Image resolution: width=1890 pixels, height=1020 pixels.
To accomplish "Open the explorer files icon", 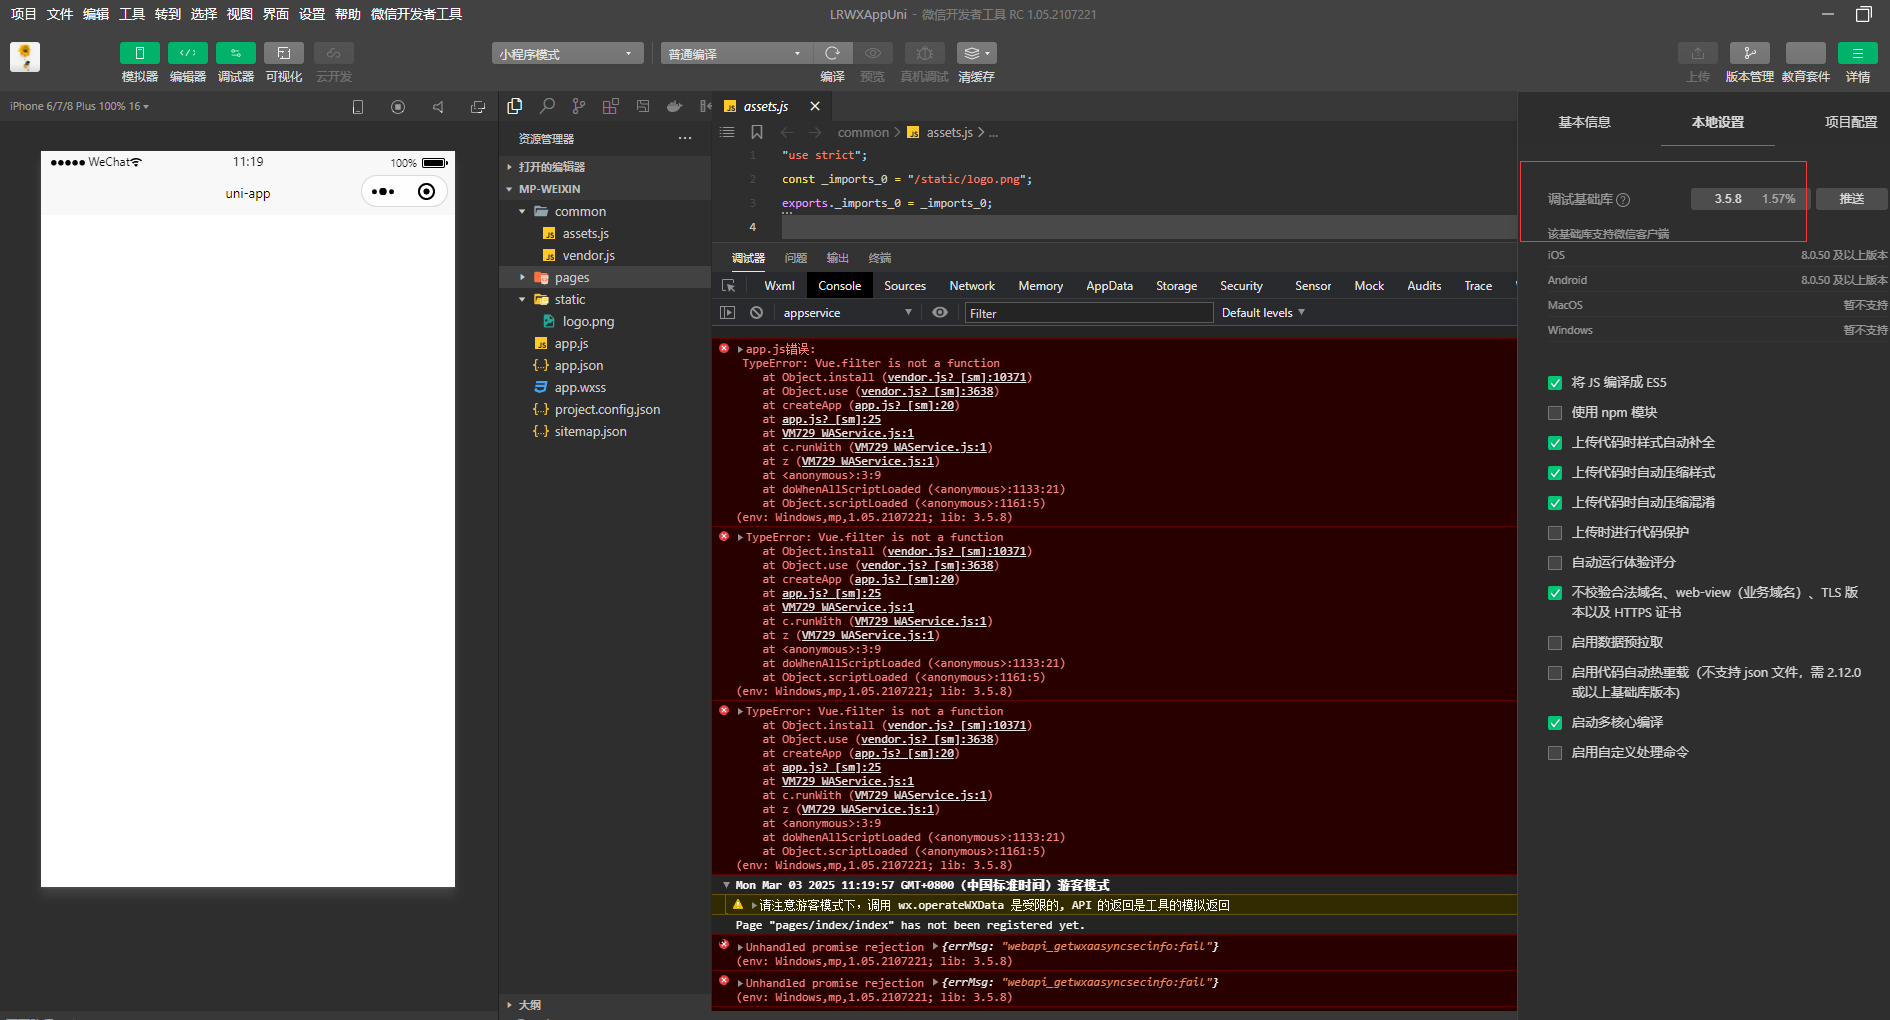I will pos(515,106).
